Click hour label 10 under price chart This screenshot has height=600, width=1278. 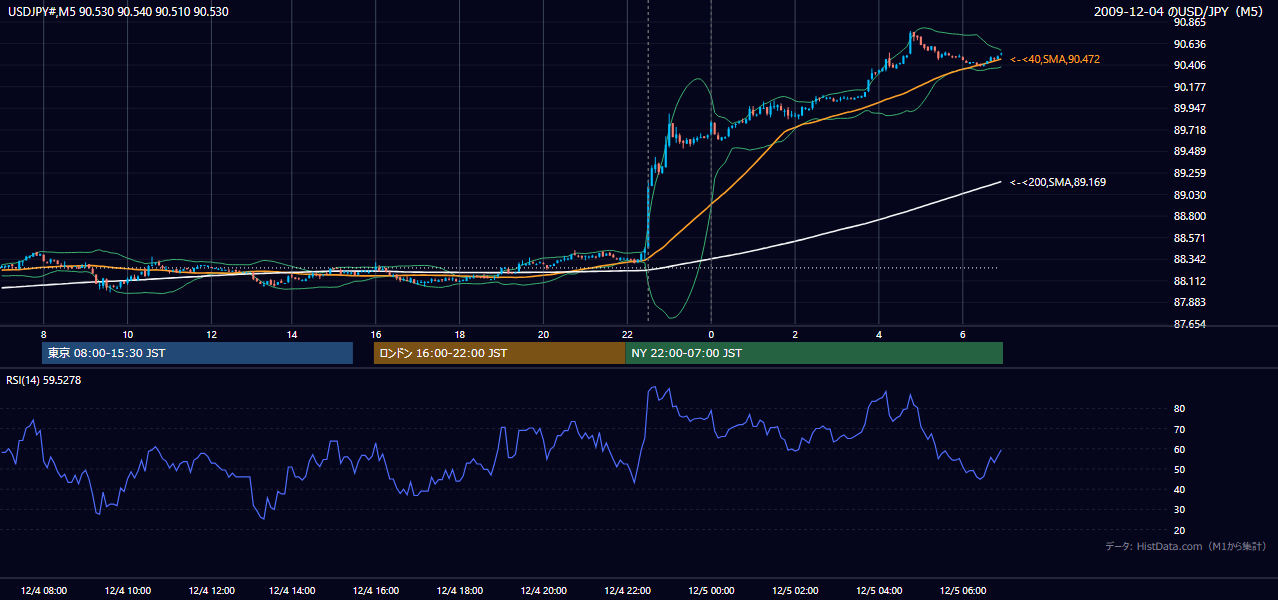tap(127, 334)
